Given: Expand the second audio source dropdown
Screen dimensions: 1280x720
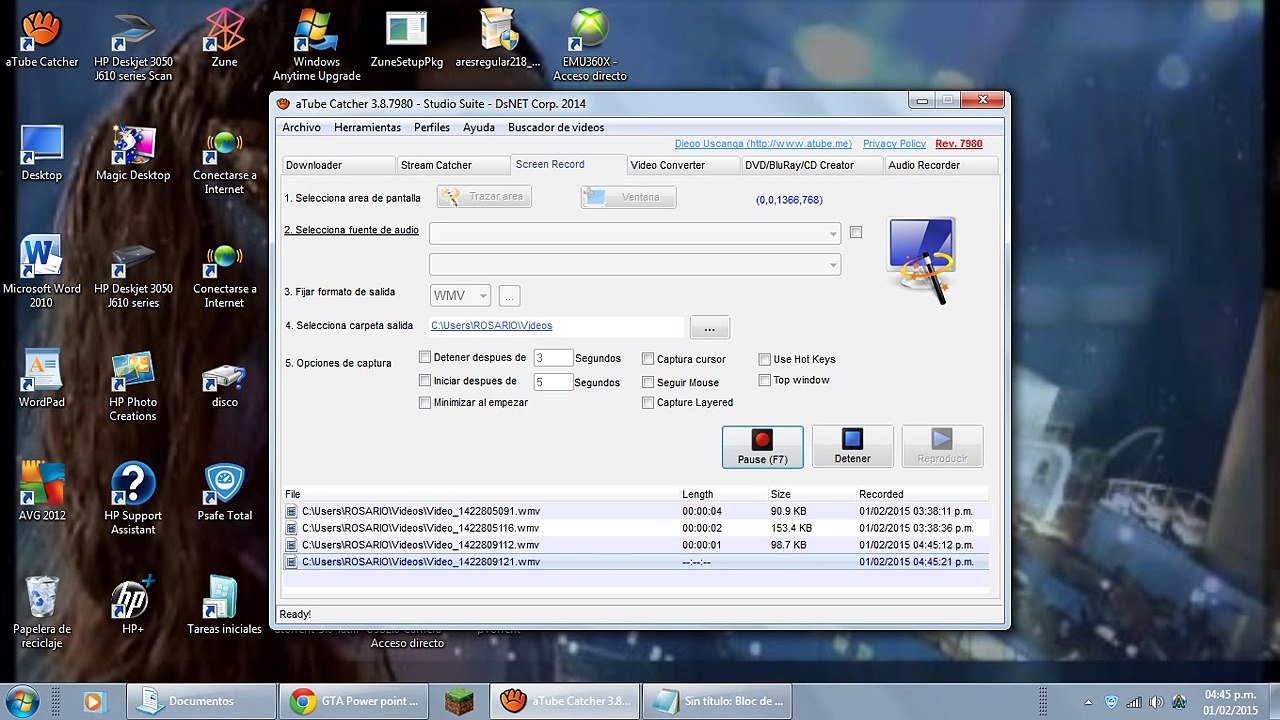Looking at the screenshot, I should (832, 265).
